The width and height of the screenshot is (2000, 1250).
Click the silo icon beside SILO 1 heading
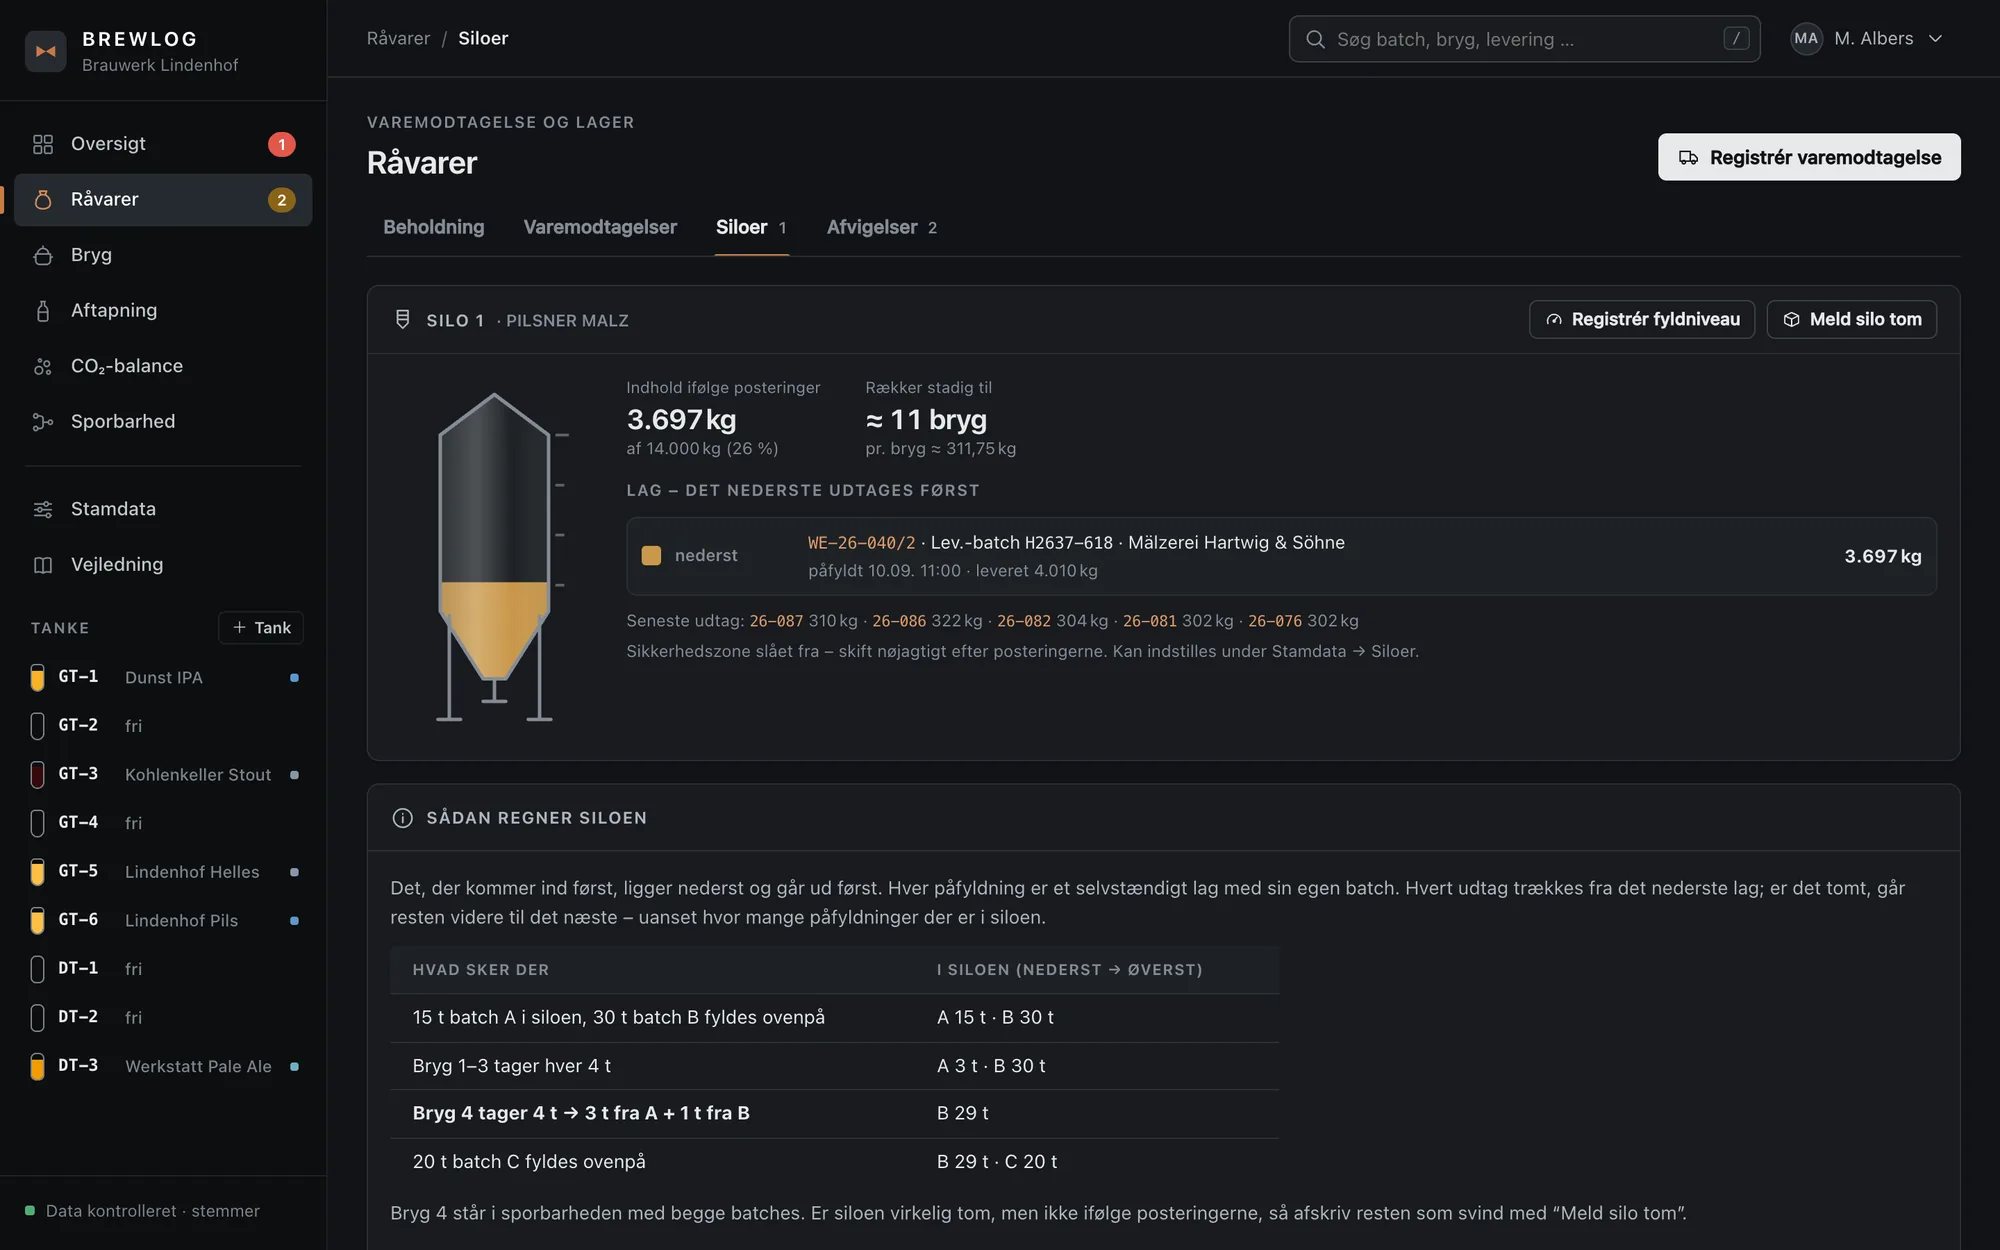click(x=403, y=319)
